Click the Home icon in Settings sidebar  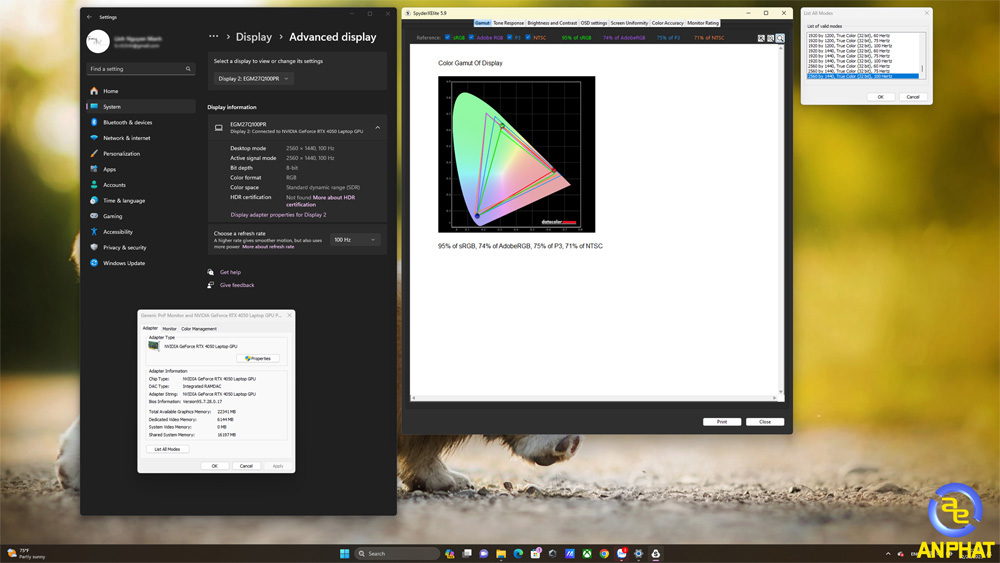pos(94,91)
